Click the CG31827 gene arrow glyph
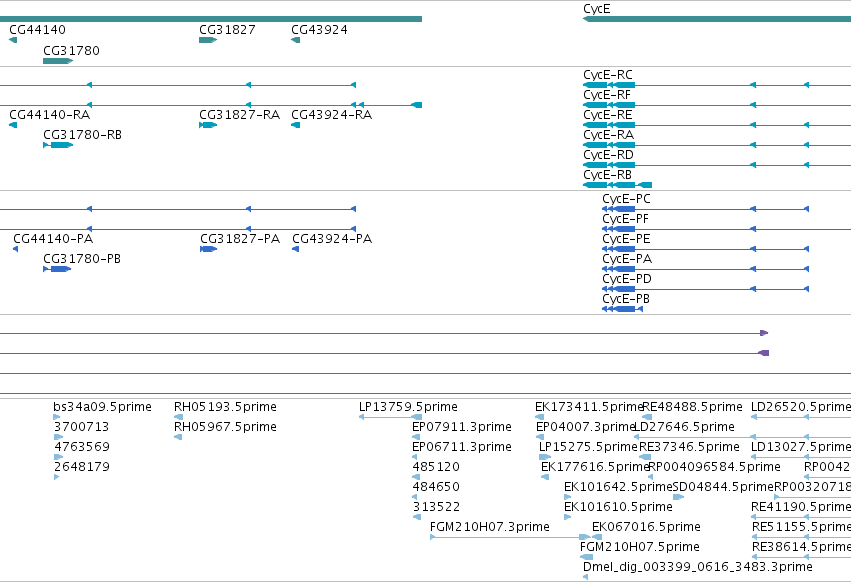This screenshot has width=851, height=582. (208, 40)
